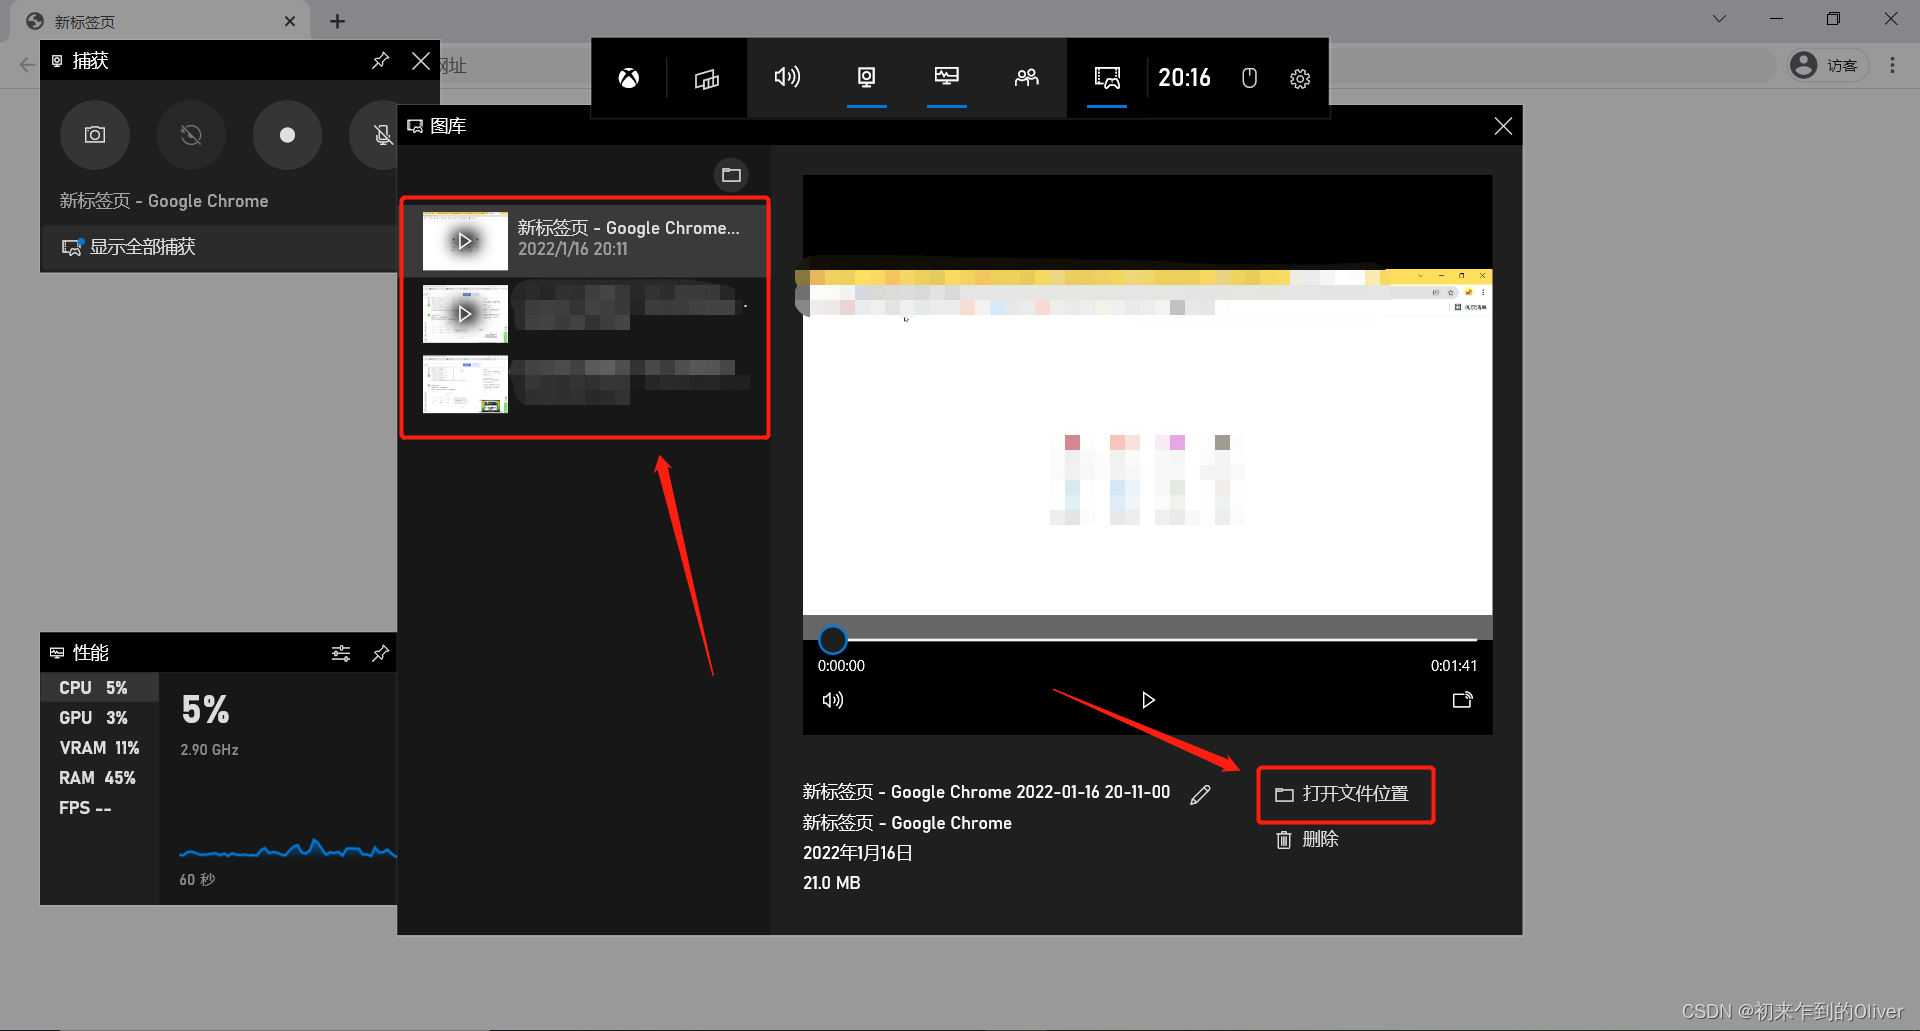
Task: Open Game Bar settings gear
Action: click(x=1300, y=78)
